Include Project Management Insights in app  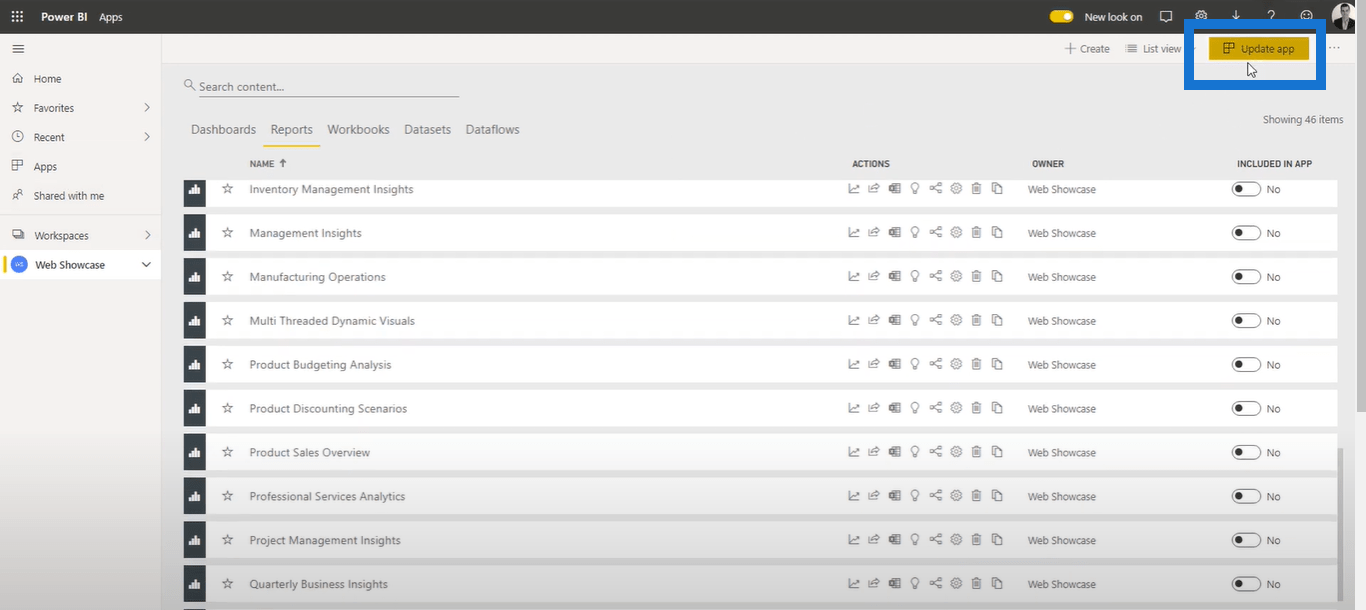(x=1246, y=540)
